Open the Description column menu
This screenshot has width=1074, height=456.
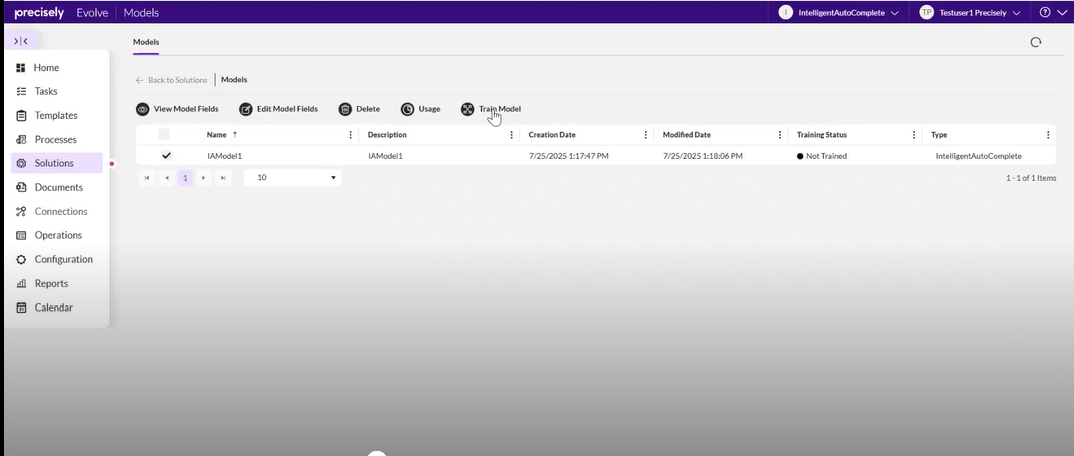coord(512,135)
